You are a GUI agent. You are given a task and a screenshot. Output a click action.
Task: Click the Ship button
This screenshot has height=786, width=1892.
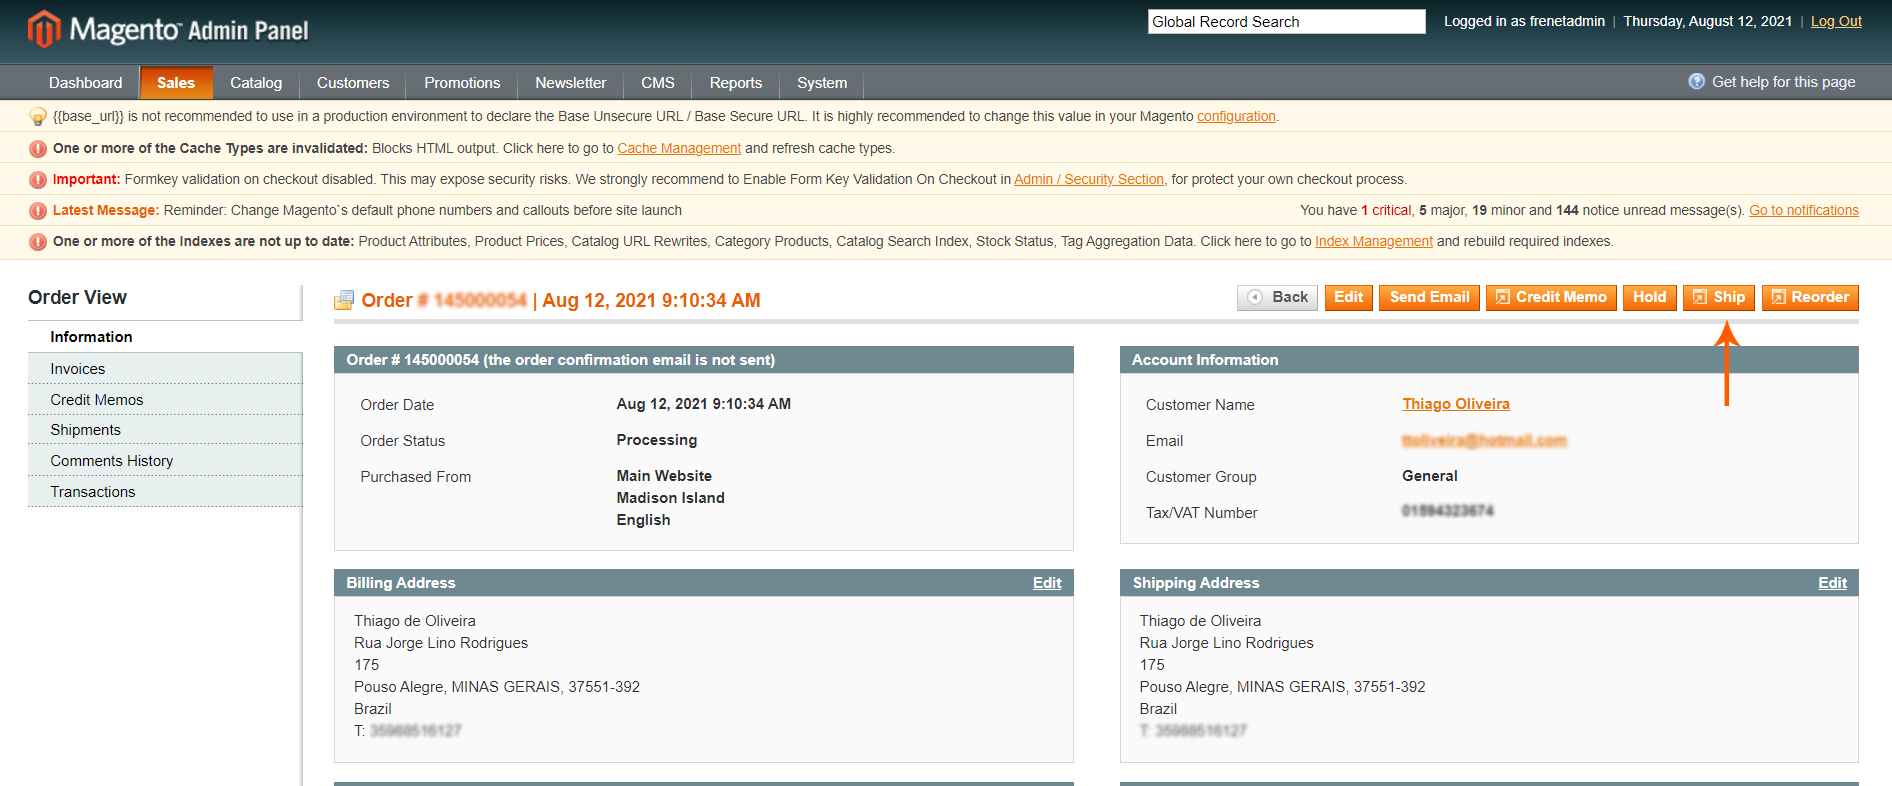point(1718,297)
